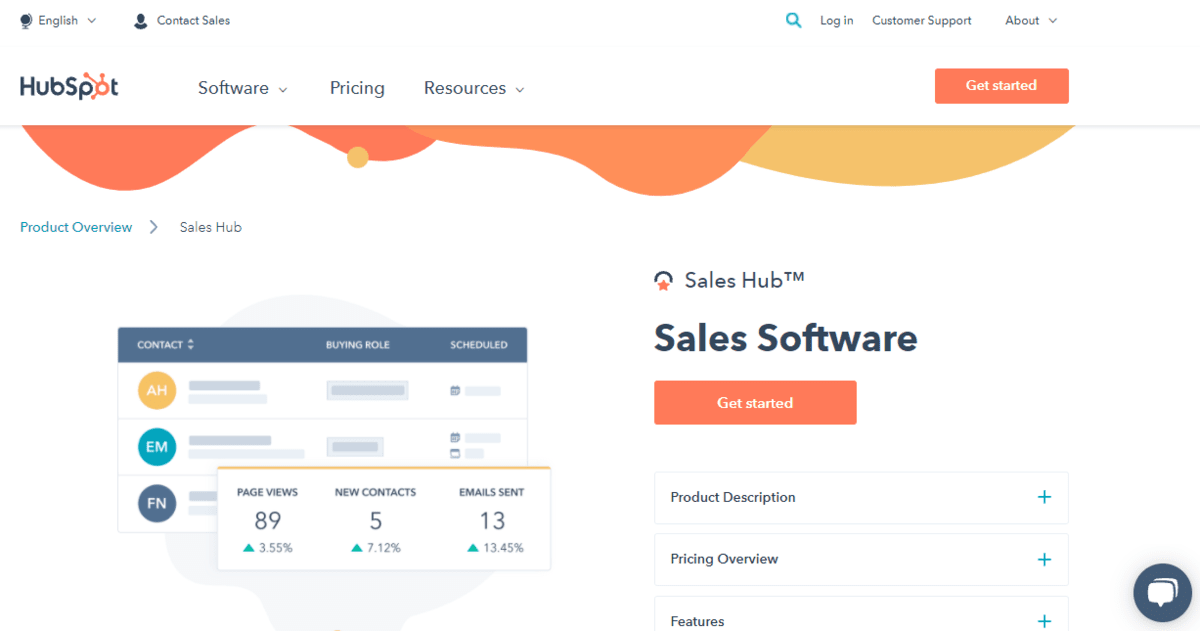1200x631 pixels.
Task: Open the About dropdown menu
Action: 1031,20
